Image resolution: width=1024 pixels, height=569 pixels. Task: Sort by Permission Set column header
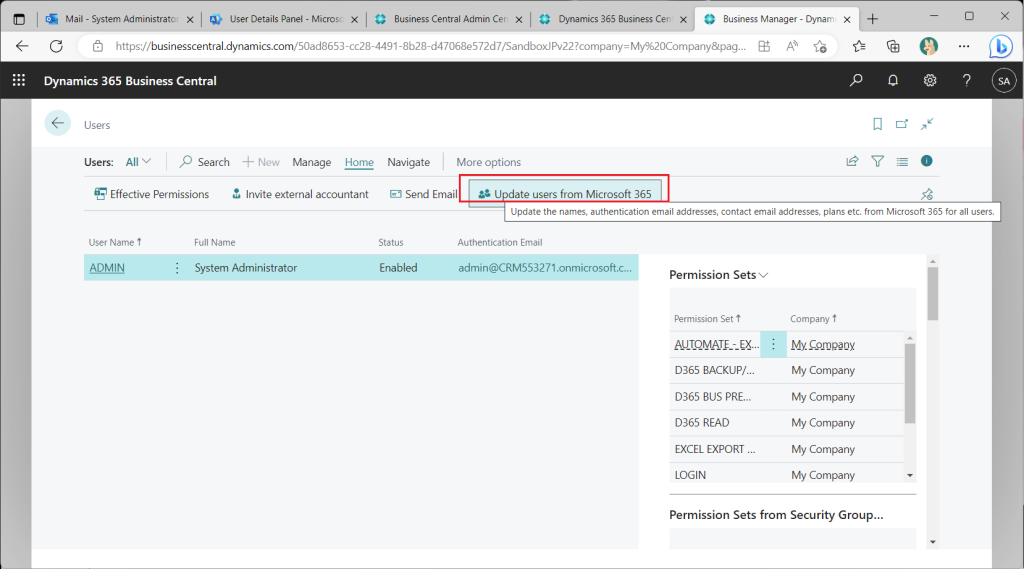tap(707, 319)
